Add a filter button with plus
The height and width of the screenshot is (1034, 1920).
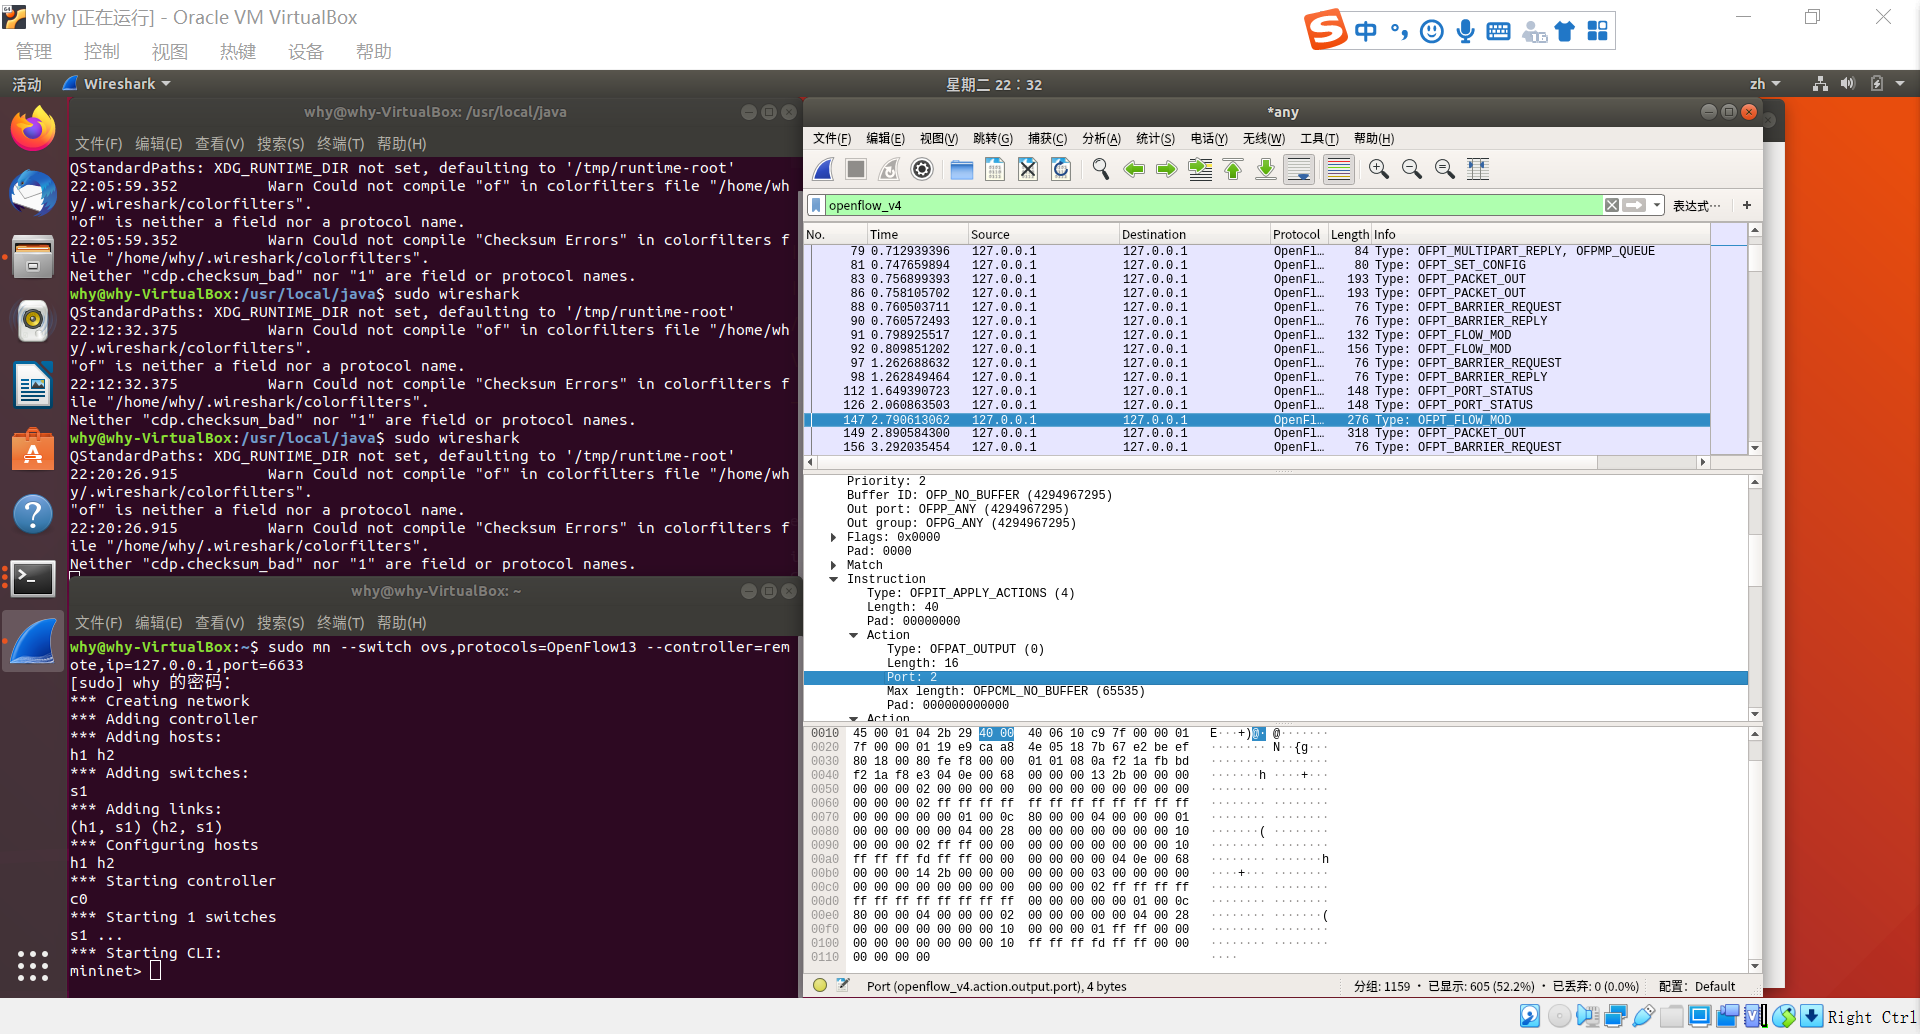(x=1747, y=206)
